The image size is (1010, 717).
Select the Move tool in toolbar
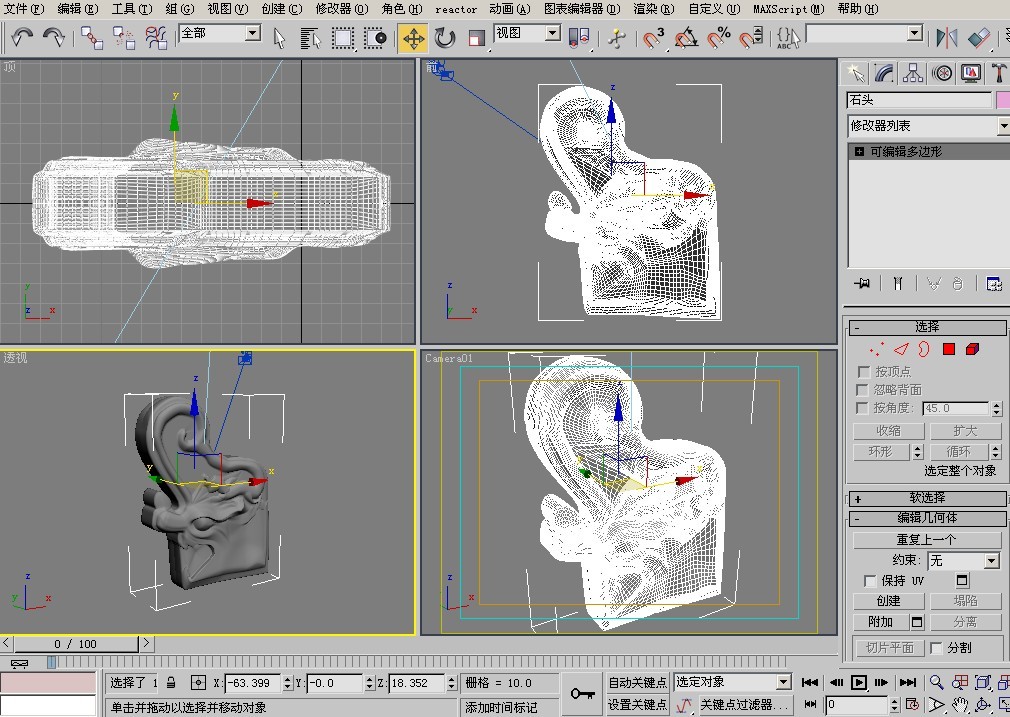point(413,38)
